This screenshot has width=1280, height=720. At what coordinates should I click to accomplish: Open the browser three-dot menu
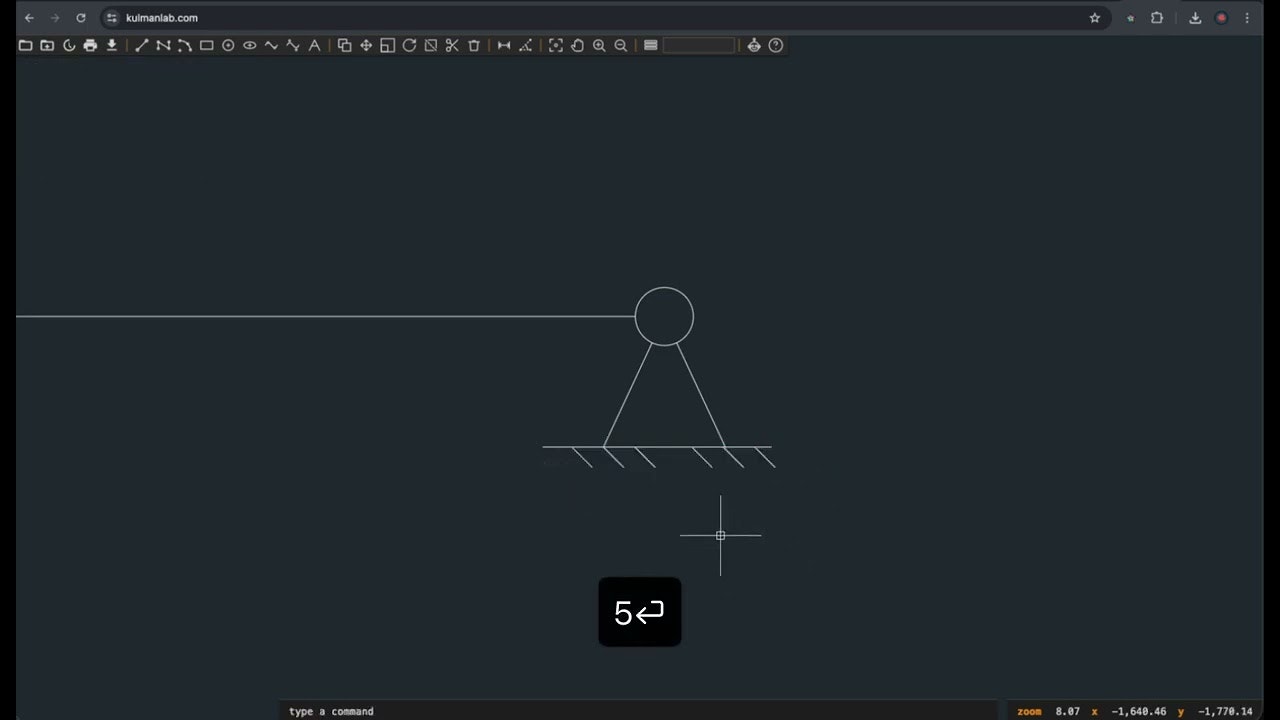coord(1247,18)
